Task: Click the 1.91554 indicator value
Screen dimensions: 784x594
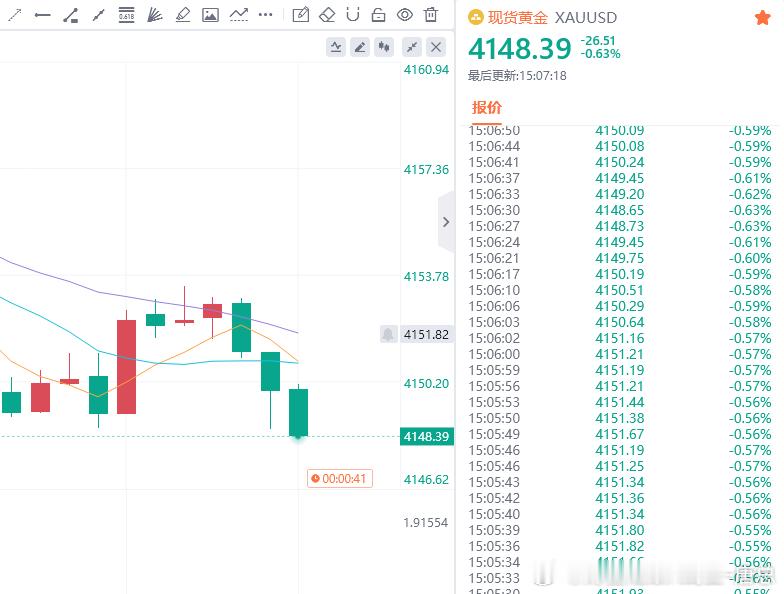Action: click(x=426, y=522)
